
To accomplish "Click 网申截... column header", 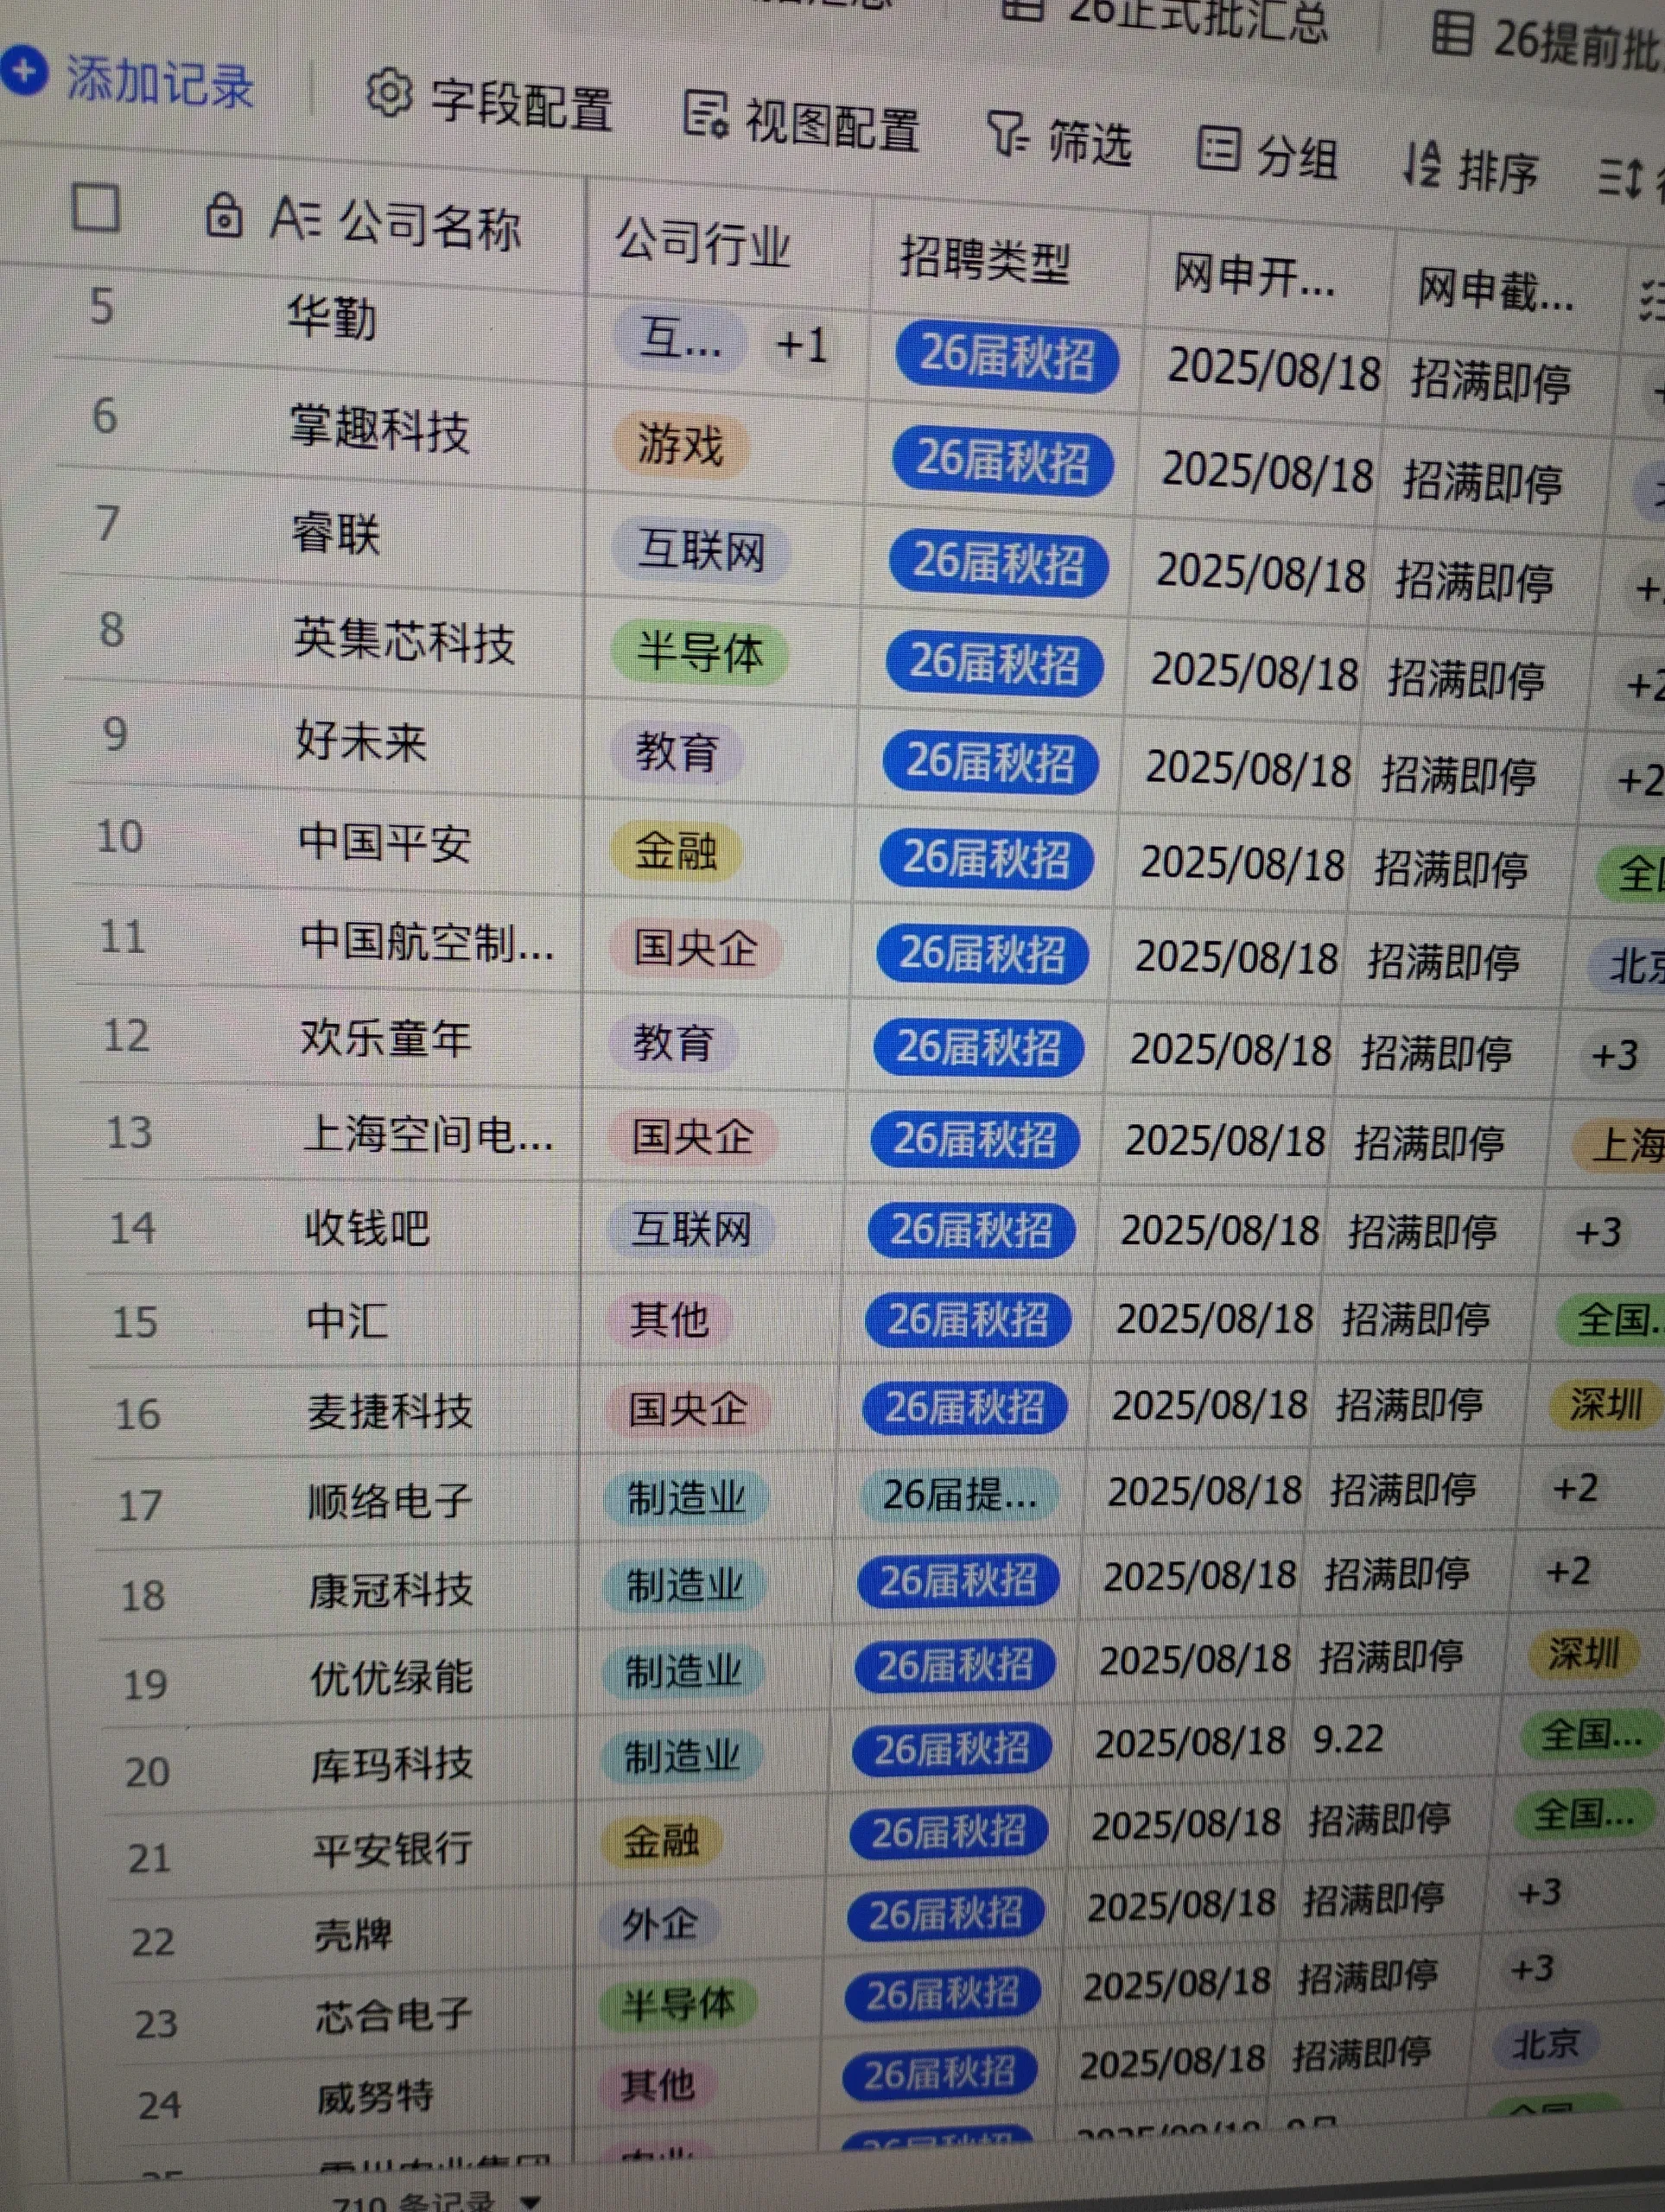I will 1495,290.
